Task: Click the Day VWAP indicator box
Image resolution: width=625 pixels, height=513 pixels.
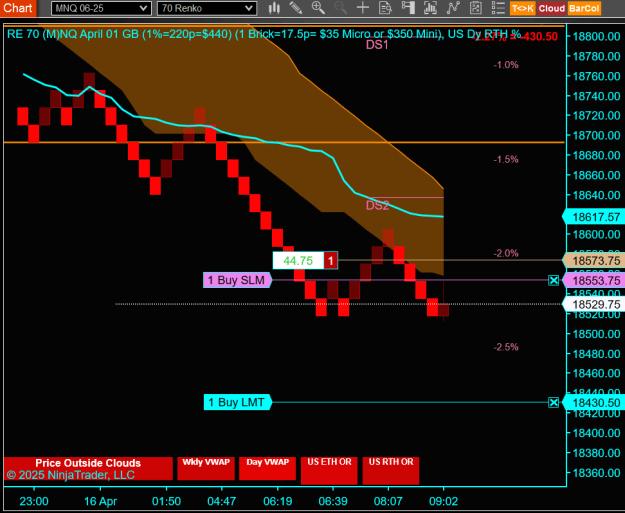Action: pyautogui.click(x=267, y=468)
